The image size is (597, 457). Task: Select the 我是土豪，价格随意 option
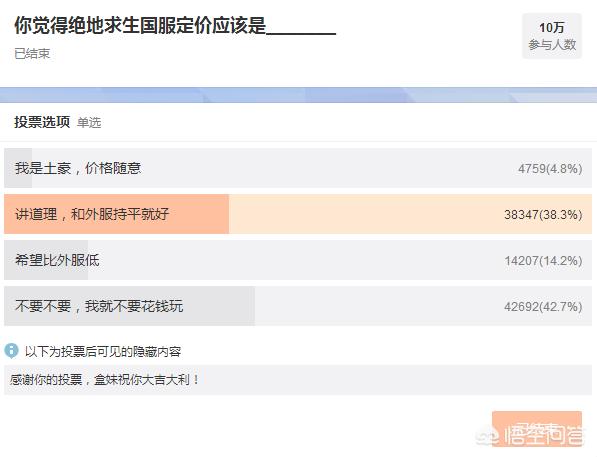point(298,168)
